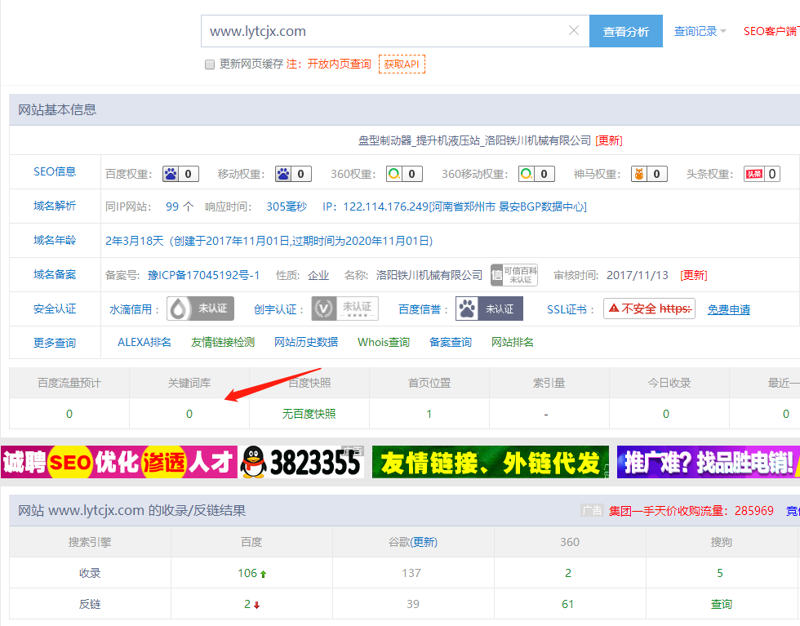Open the 备案查询 link
The height and width of the screenshot is (626, 800).
[x=451, y=342]
